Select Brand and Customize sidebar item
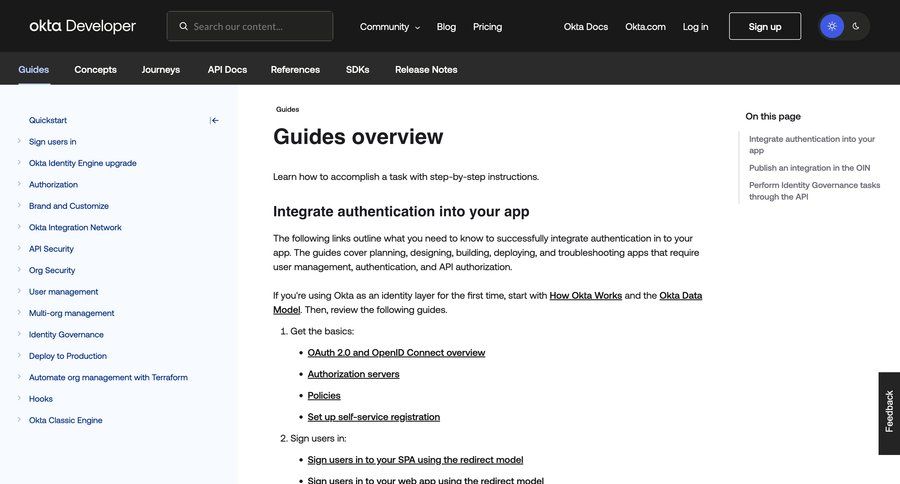 pyautogui.click(x=69, y=206)
